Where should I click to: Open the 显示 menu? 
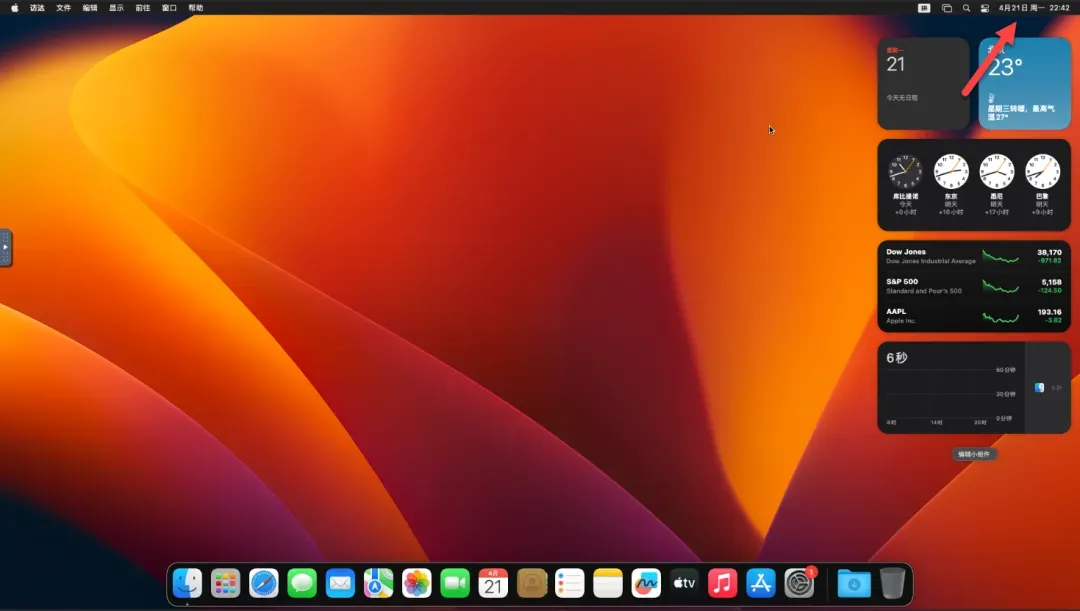tap(116, 8)
